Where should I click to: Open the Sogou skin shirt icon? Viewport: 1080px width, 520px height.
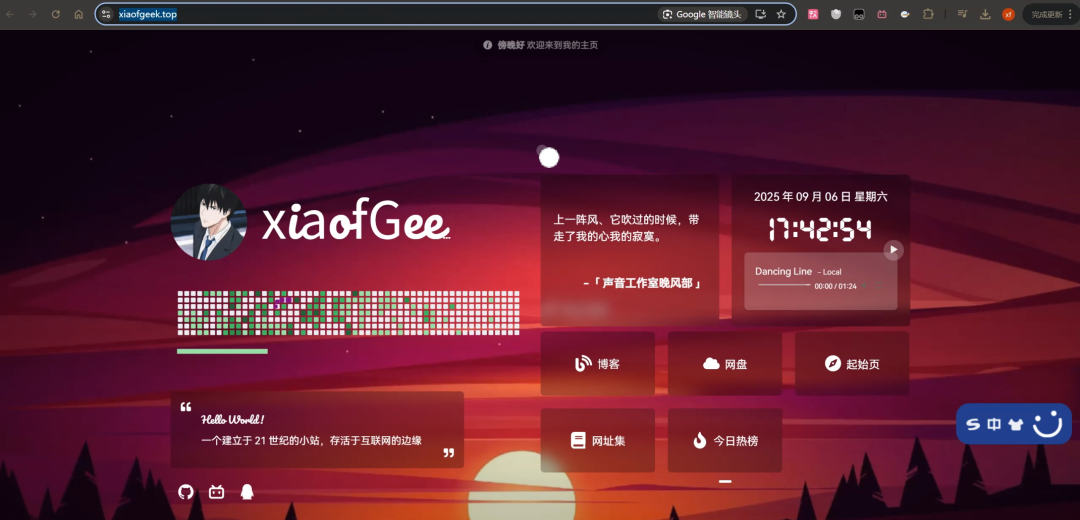(1015, 424)
